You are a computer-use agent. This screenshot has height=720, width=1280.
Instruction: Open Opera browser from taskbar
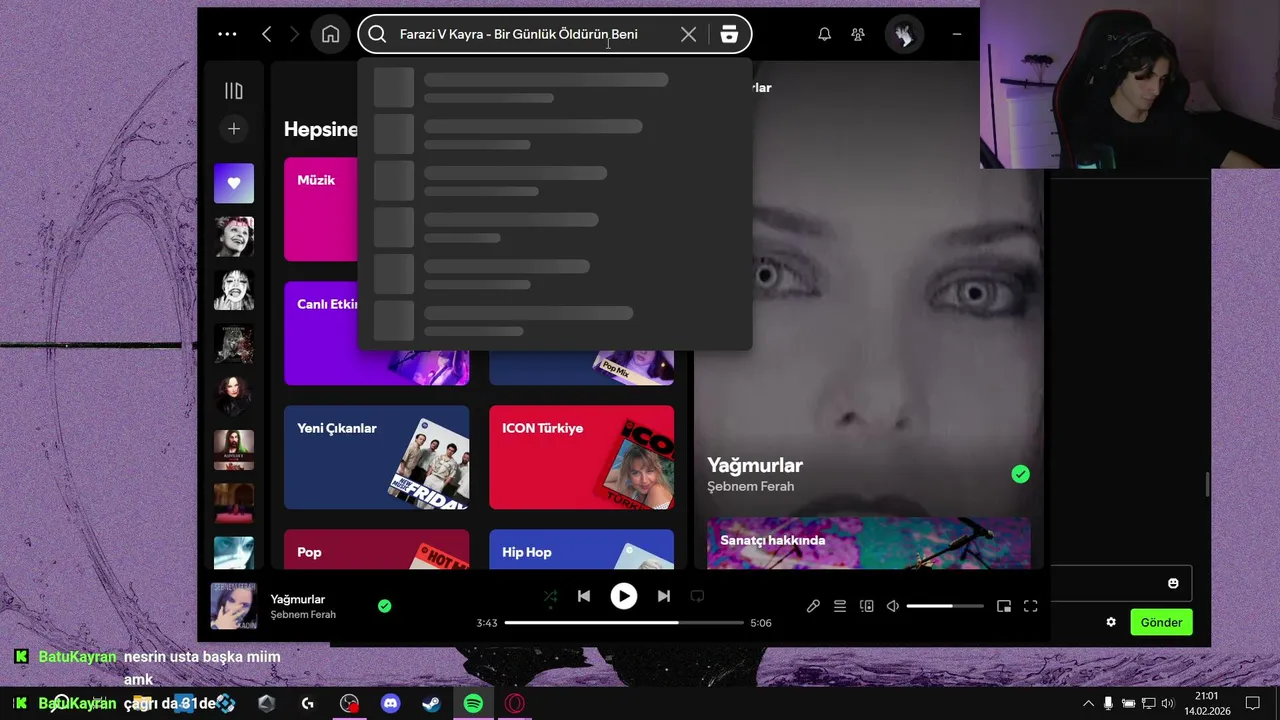(x=514, y=704)
